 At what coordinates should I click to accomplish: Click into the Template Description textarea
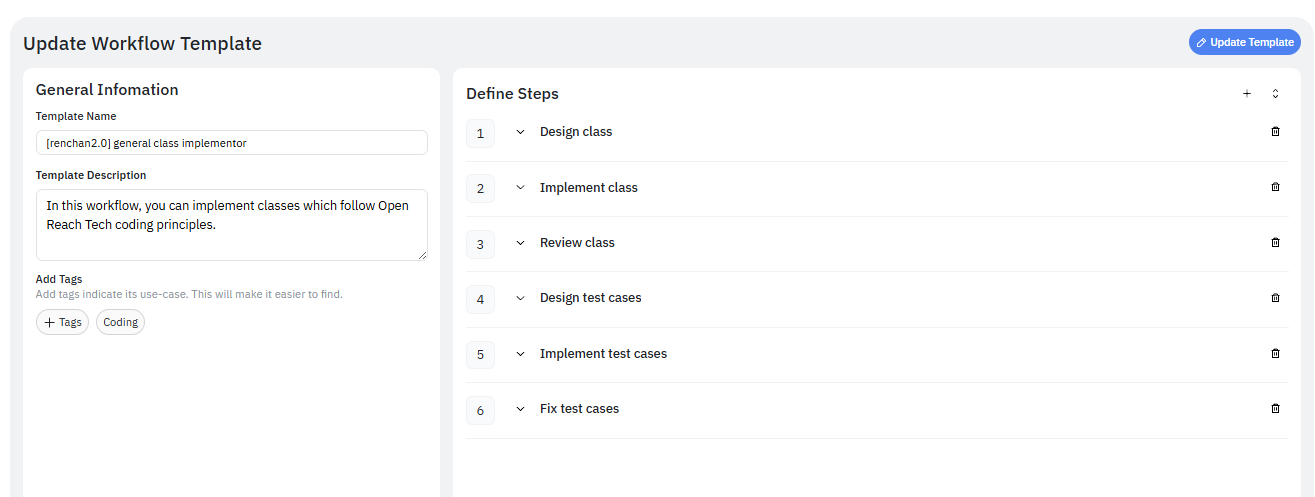[231, 225]
